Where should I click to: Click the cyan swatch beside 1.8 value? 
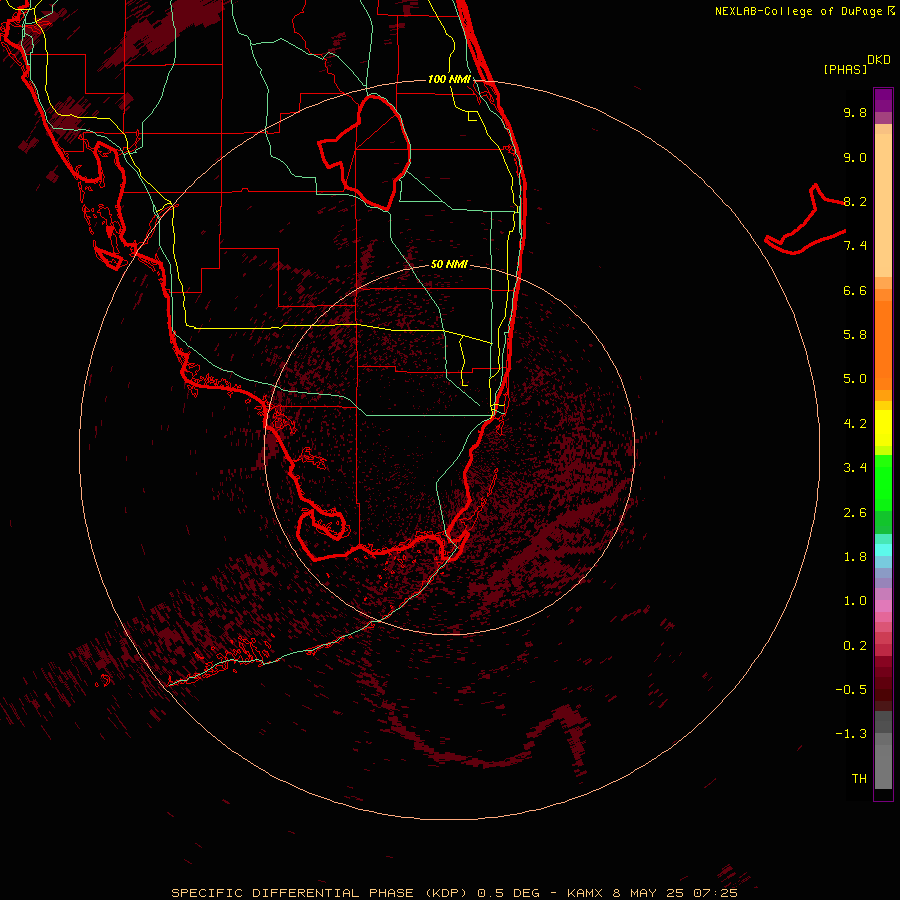pyautogui.click(x=883, y=550)
